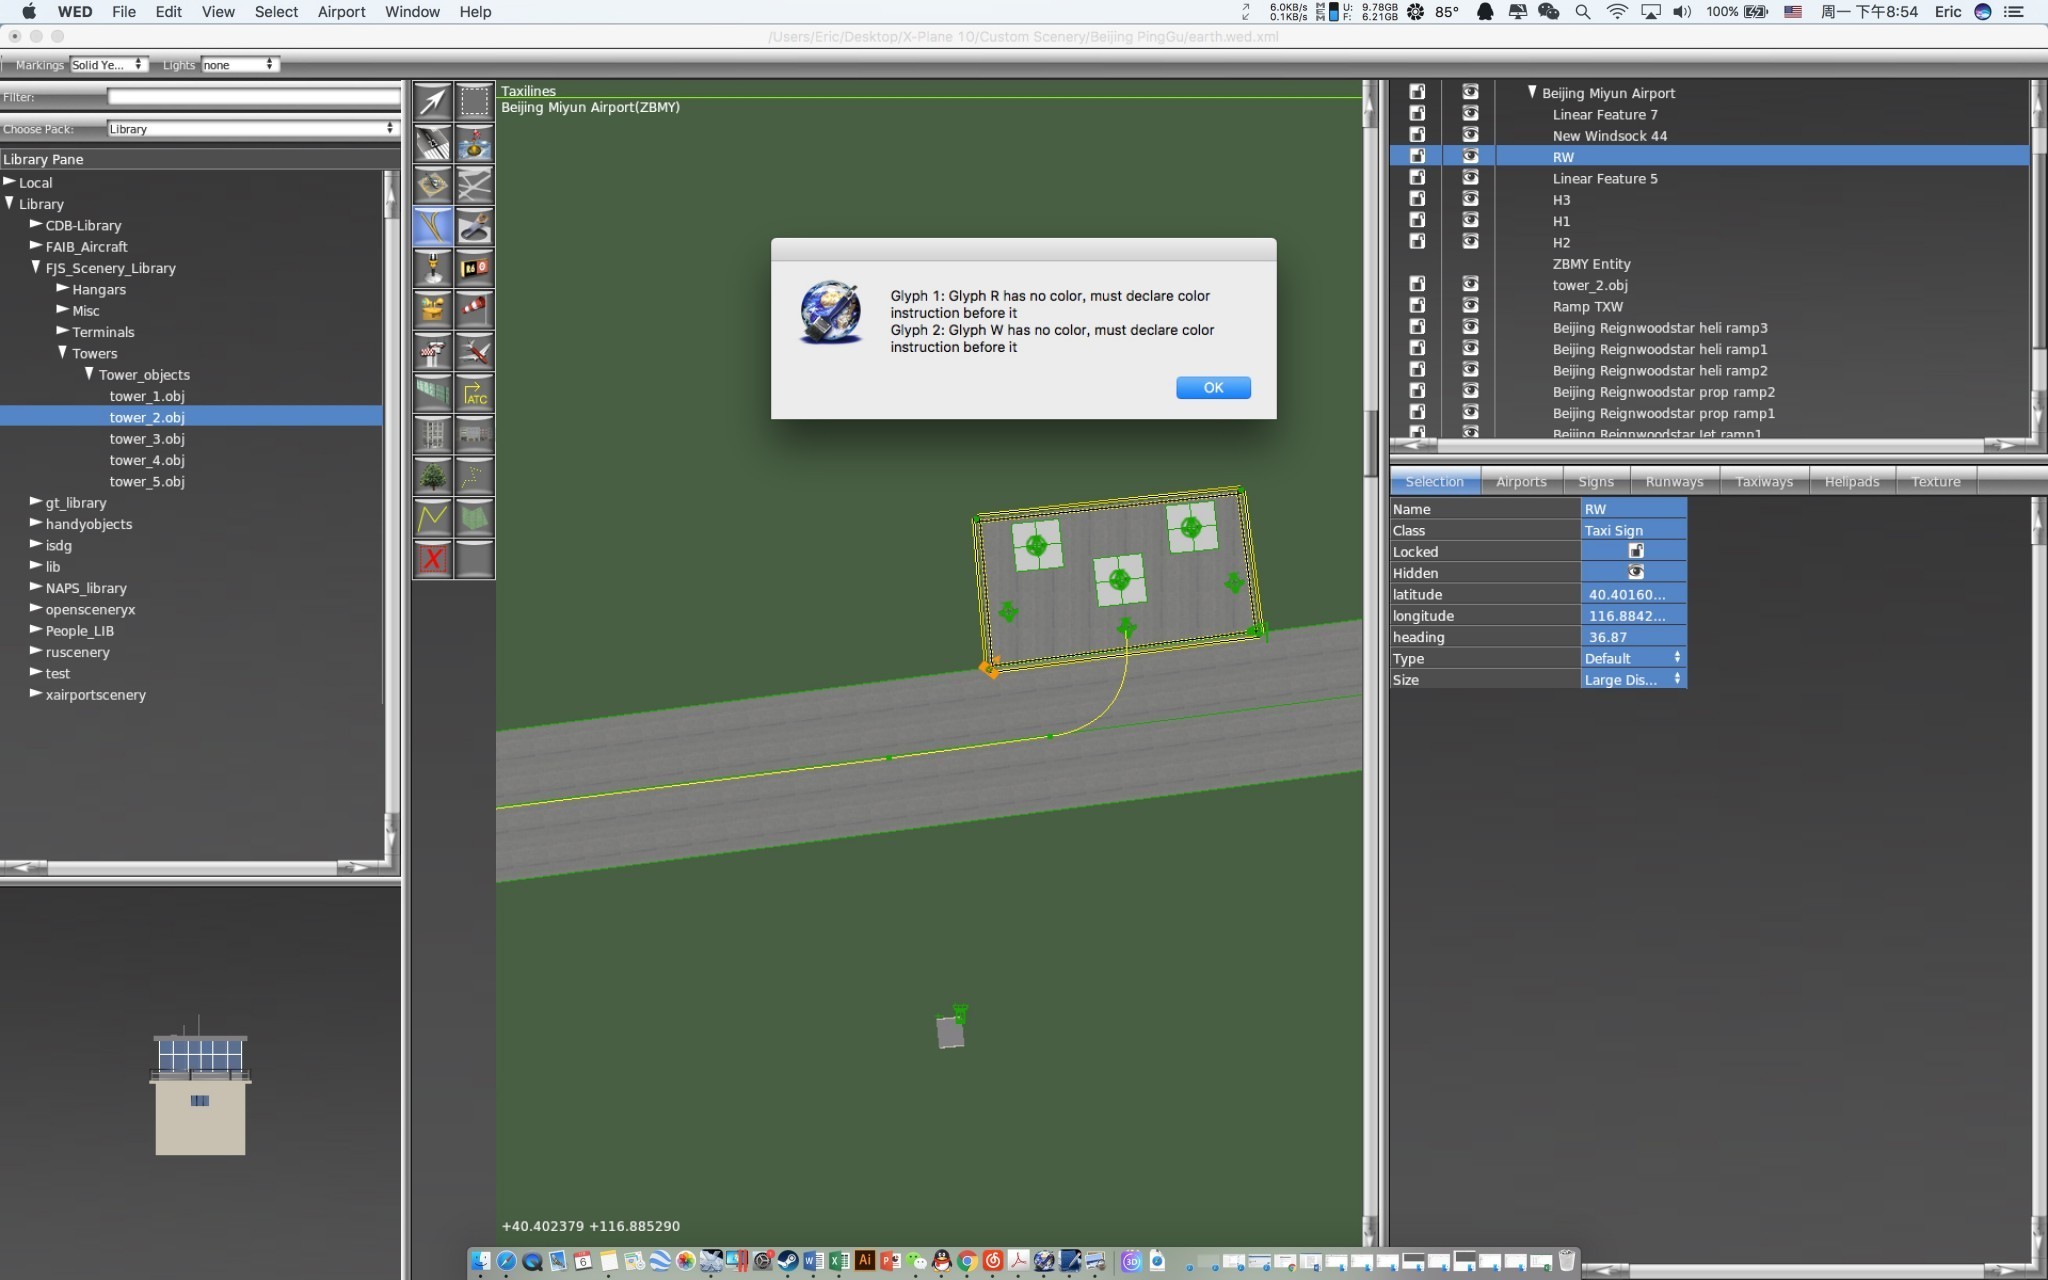Toggle visibility eye for New Windsock 44
The height and width of the screenshot is (1280, 2048).
[x=1470, y=135]
